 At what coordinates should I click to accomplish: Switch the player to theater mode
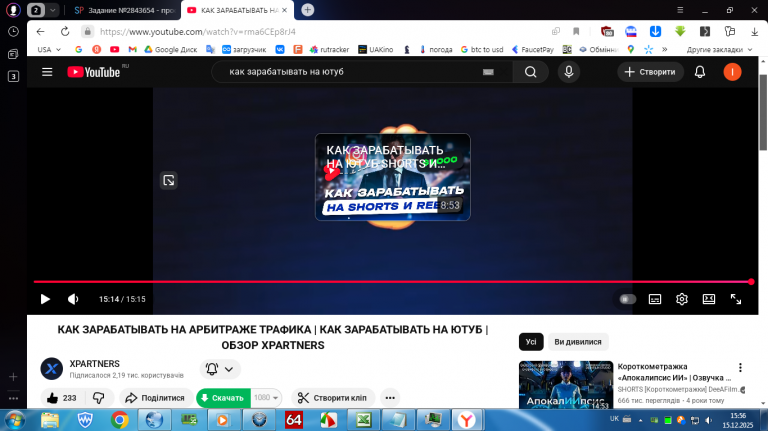point(709,299)
